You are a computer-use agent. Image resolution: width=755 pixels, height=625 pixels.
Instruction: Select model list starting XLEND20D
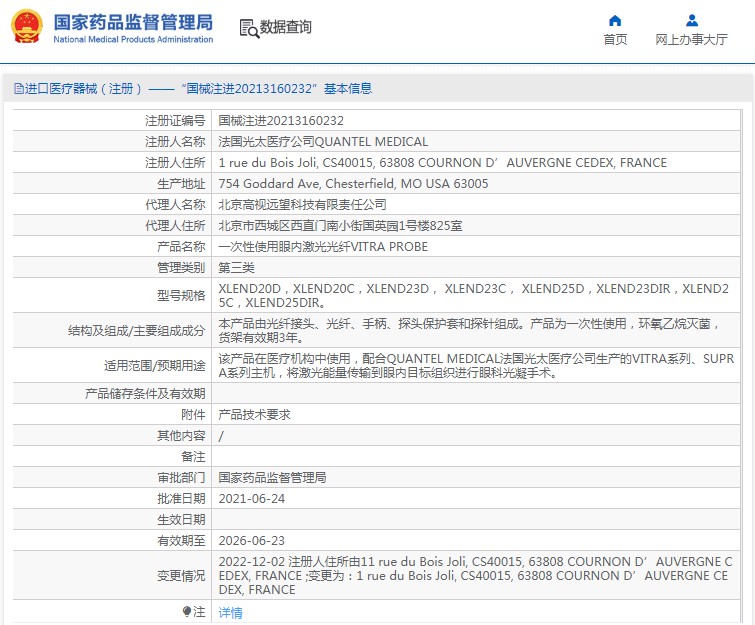point(474,296)
